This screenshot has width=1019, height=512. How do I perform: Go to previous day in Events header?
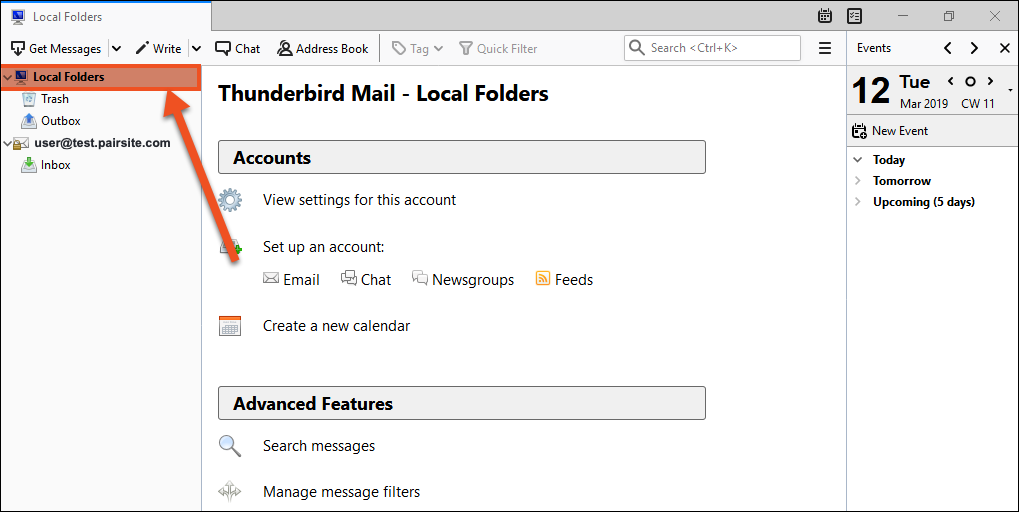pos(948,48)
